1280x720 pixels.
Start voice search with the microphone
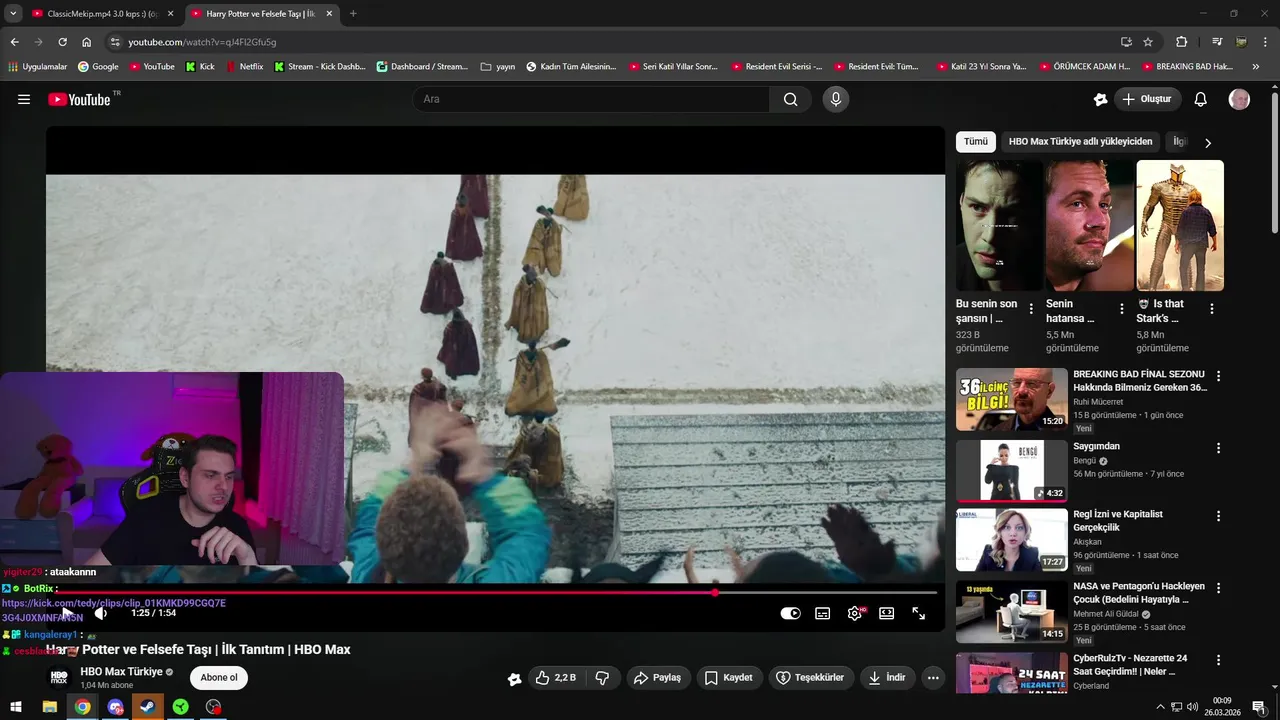[836, 99]
